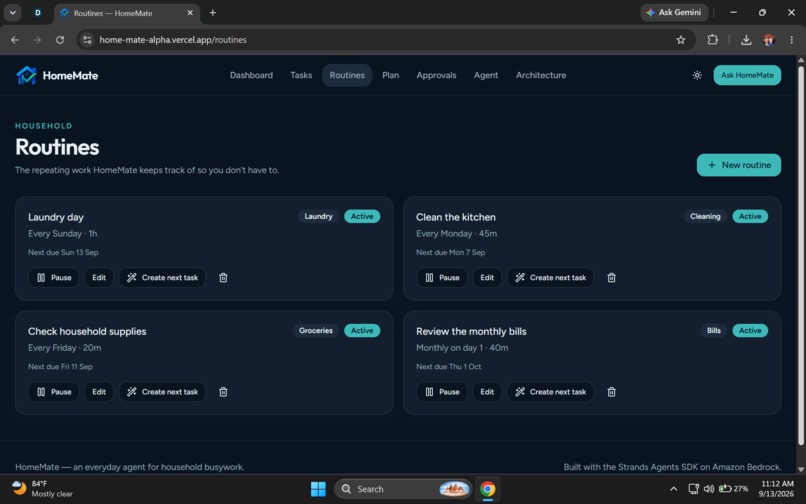Click the Groceries category tag

coord(316,331)
